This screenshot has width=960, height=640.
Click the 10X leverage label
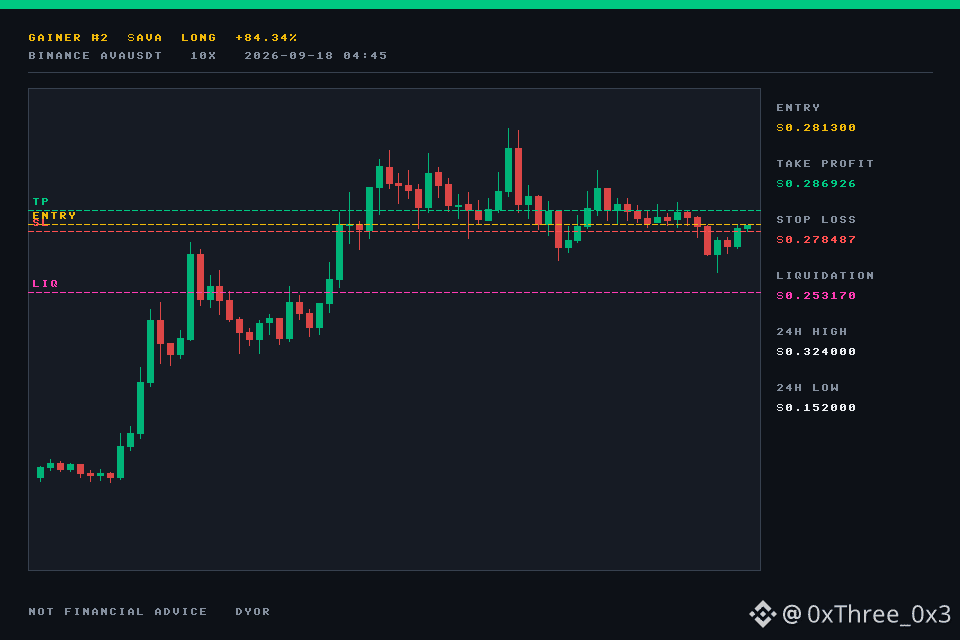[x=203, y=56]
